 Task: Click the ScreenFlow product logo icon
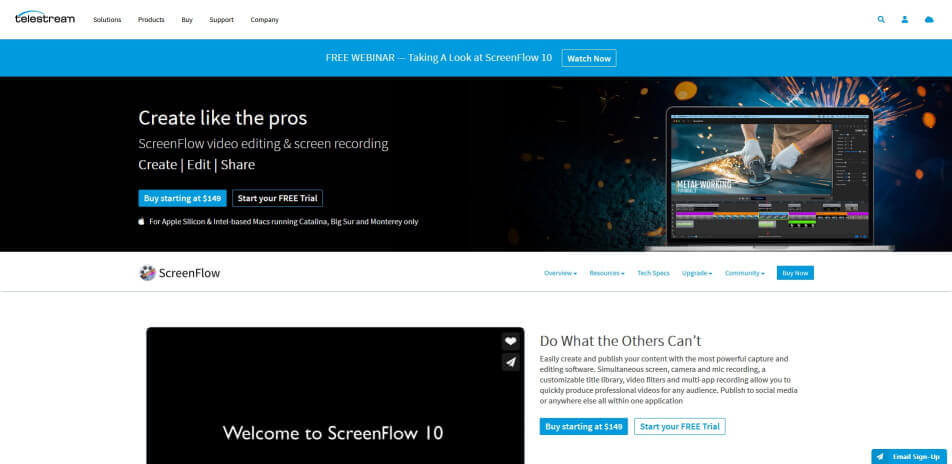tap(148, 273)
